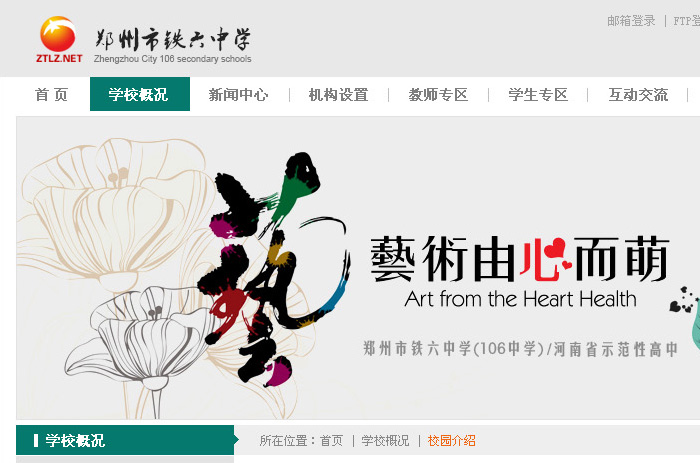Open the 首页 navigation menu item

click(x=51, y=94)
